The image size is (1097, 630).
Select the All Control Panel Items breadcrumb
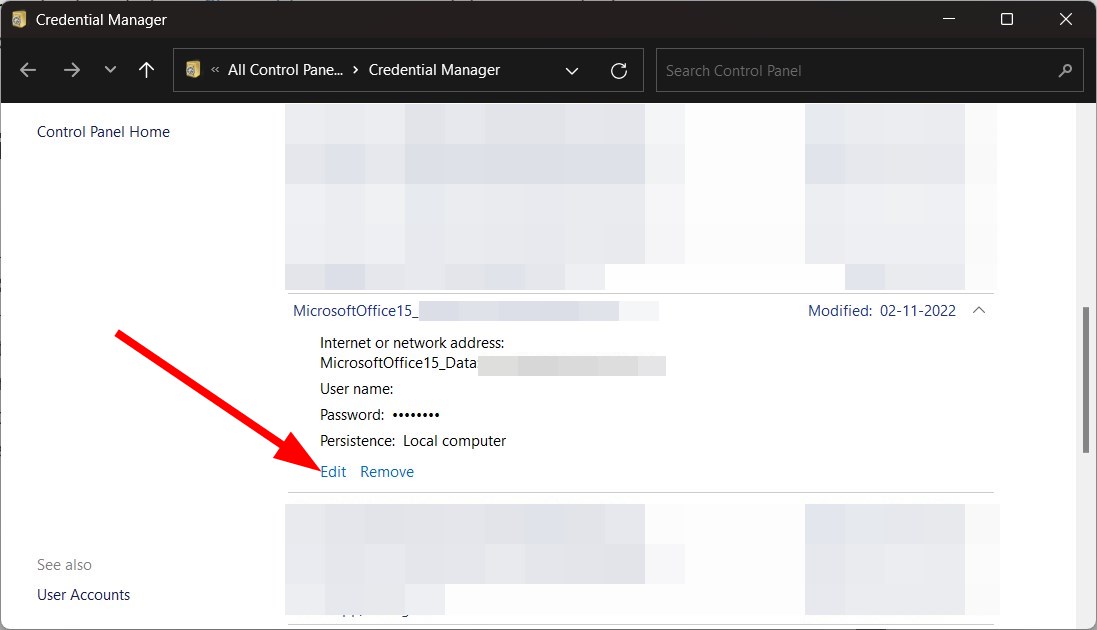click(285, 70)
